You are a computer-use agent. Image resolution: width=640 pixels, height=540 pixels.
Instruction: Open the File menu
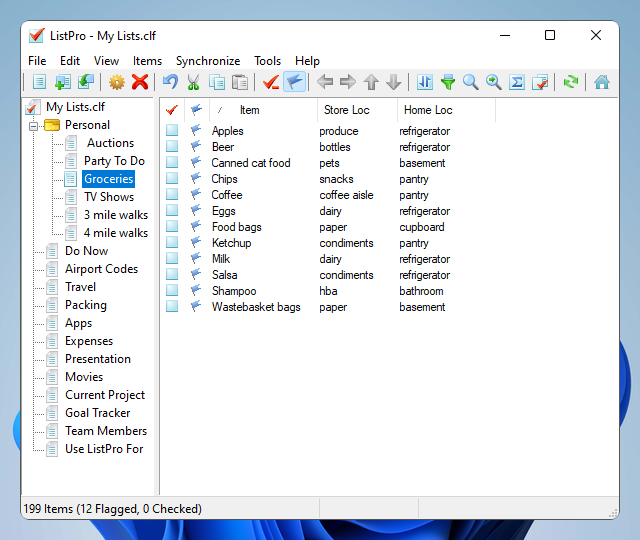37,61
